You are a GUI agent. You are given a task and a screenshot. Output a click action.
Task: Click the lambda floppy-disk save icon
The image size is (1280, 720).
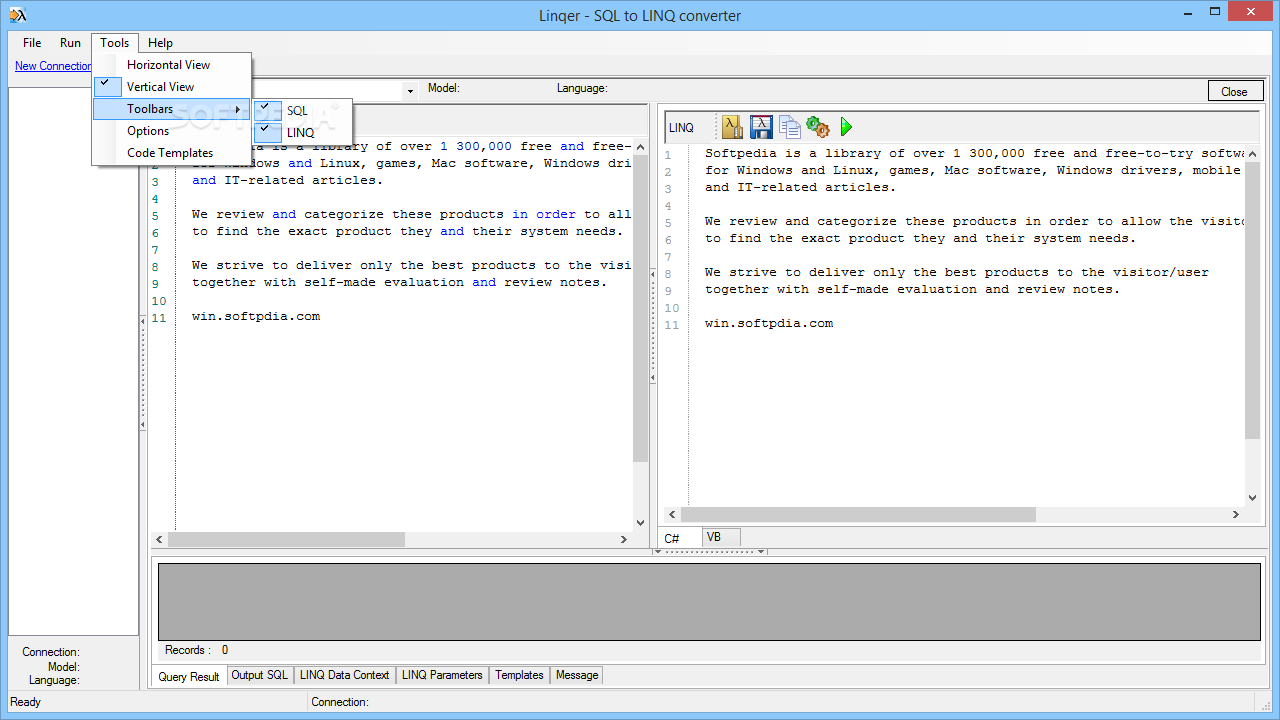tap(761, 127)
